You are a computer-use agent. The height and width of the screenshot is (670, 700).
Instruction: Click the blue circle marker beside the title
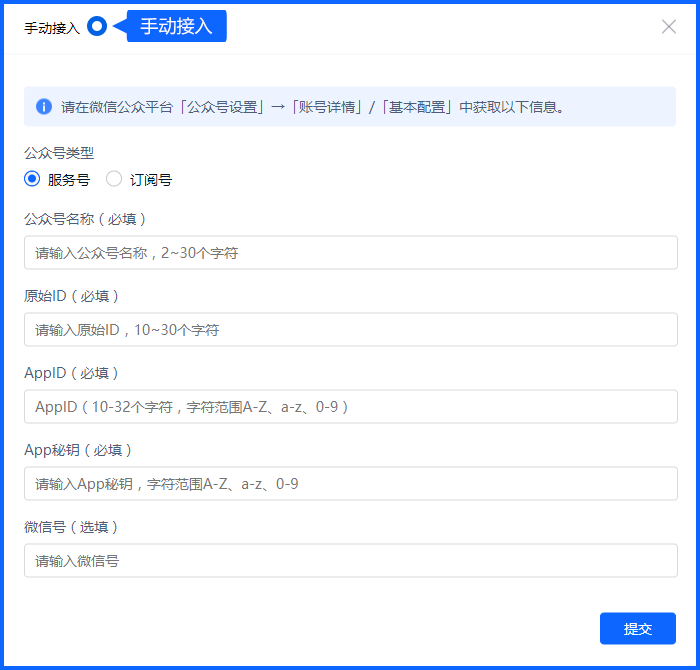pyautogui.click(x=97, y=27)
